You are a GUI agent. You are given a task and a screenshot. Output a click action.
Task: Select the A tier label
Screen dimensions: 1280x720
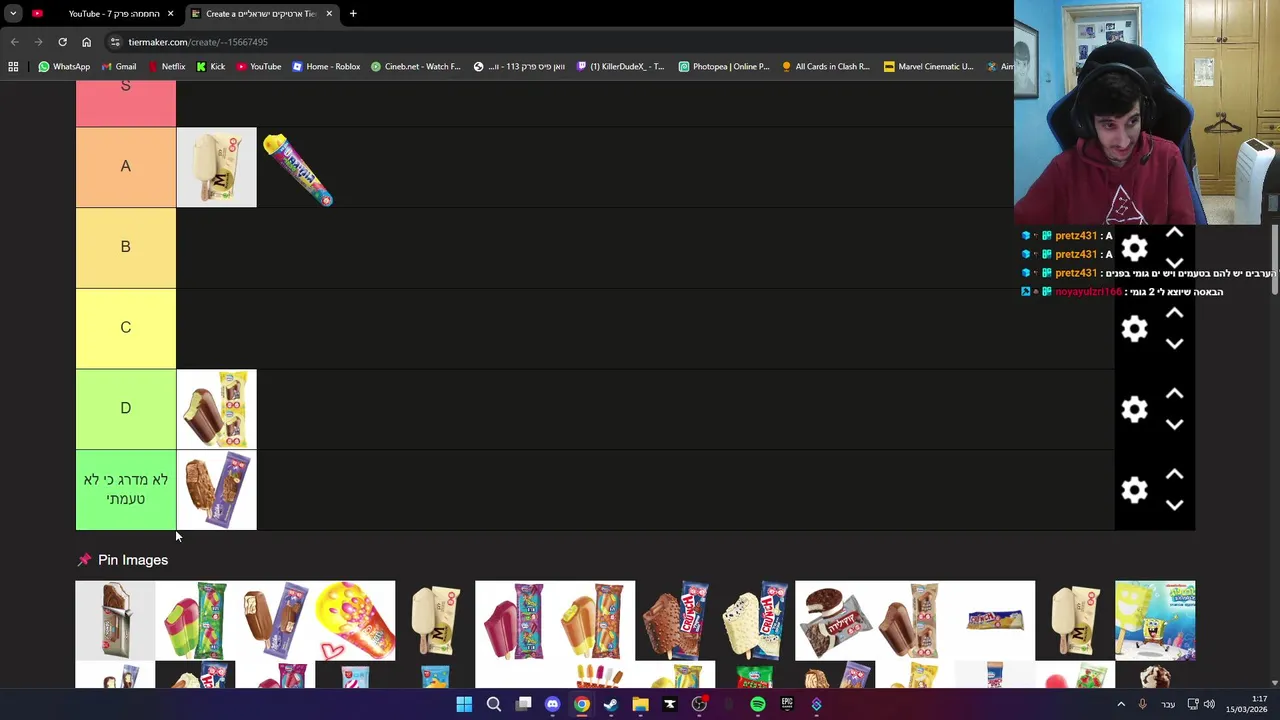[126, 167]
